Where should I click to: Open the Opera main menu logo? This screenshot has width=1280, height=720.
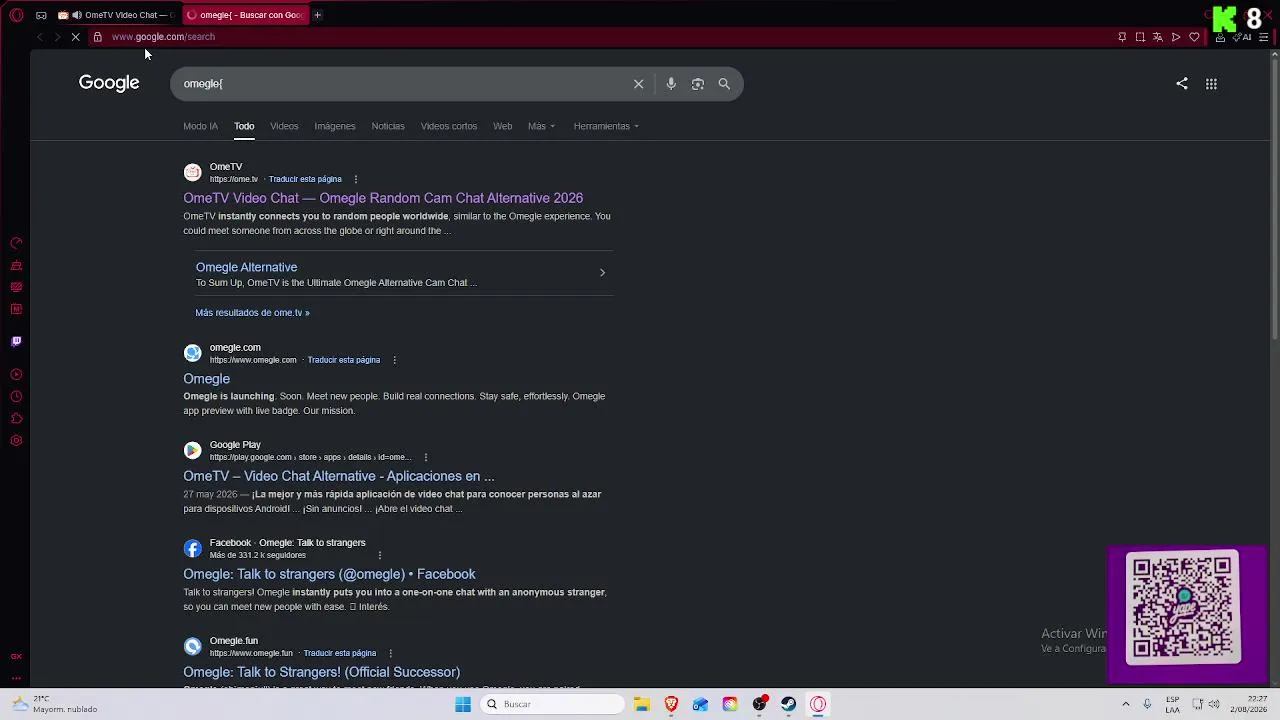coord(16,15)
